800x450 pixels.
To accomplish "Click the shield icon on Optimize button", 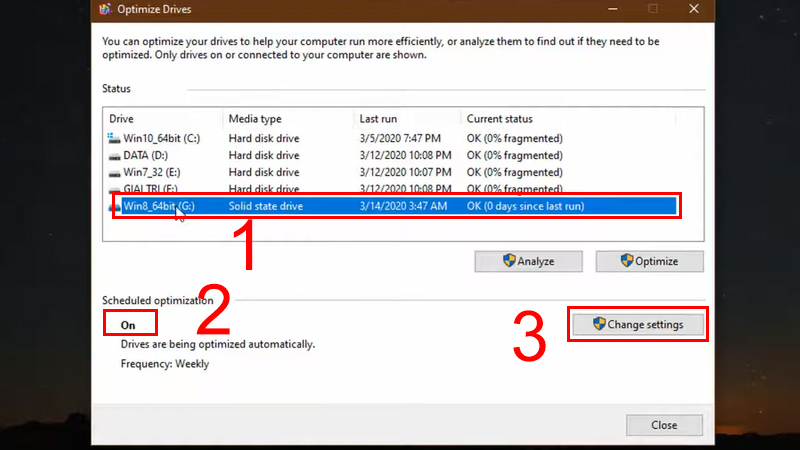I will (627, 261).
